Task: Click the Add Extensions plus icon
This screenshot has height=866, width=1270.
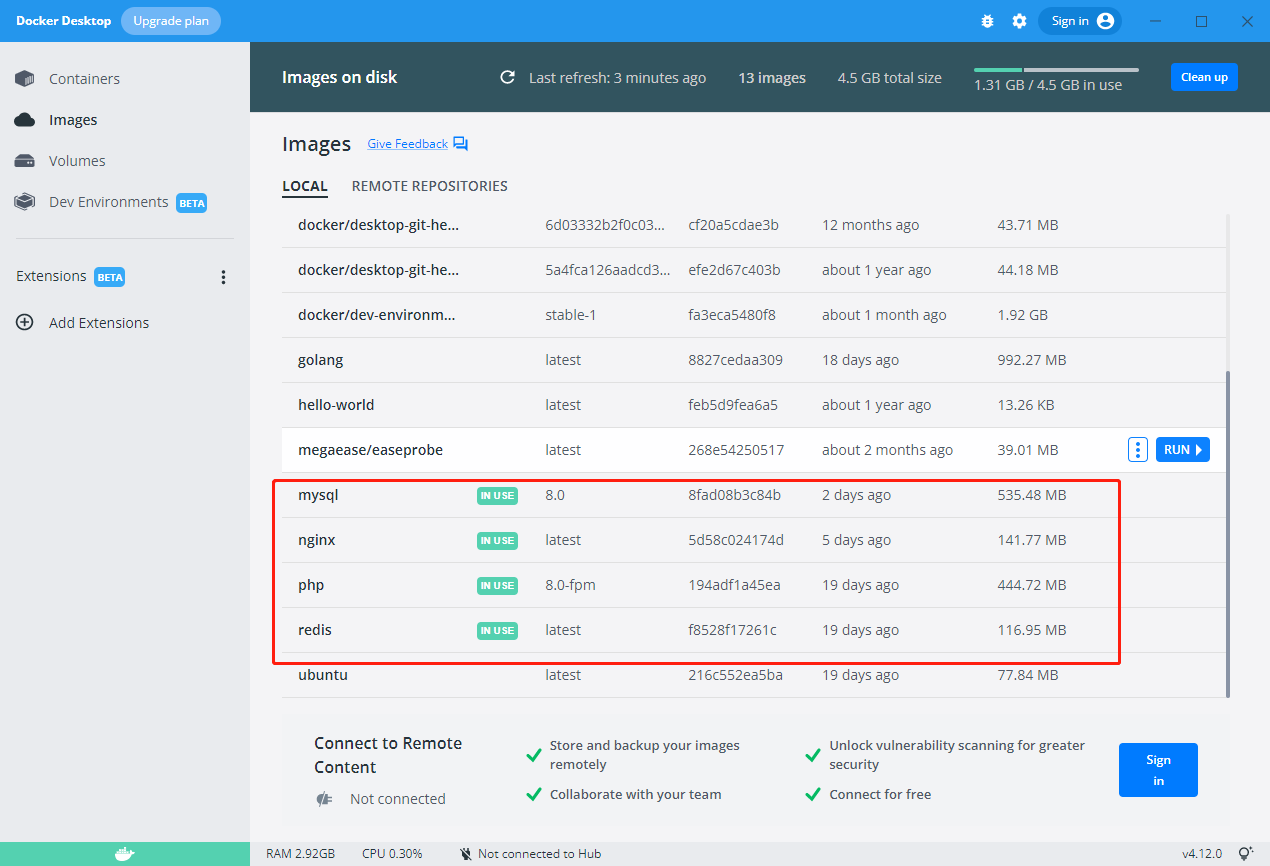Action: tap(25, 323)
